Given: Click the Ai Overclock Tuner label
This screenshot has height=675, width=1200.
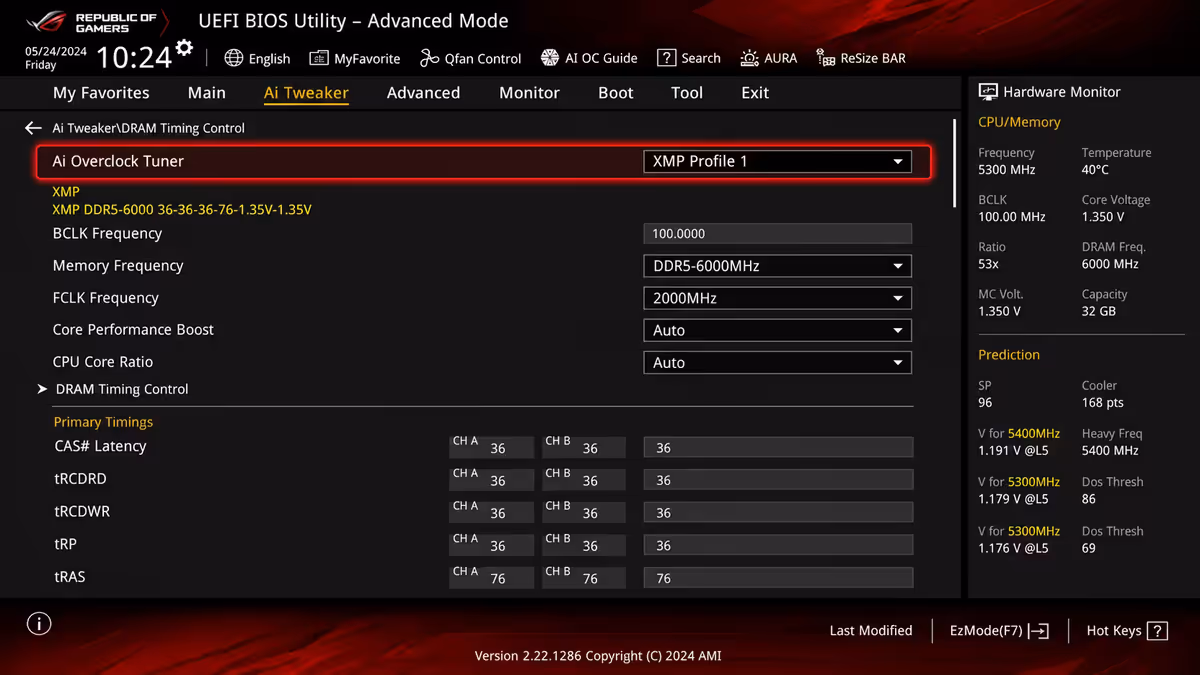Looking at the screenshot, I should pyautogui.click(x=118, y=161).
